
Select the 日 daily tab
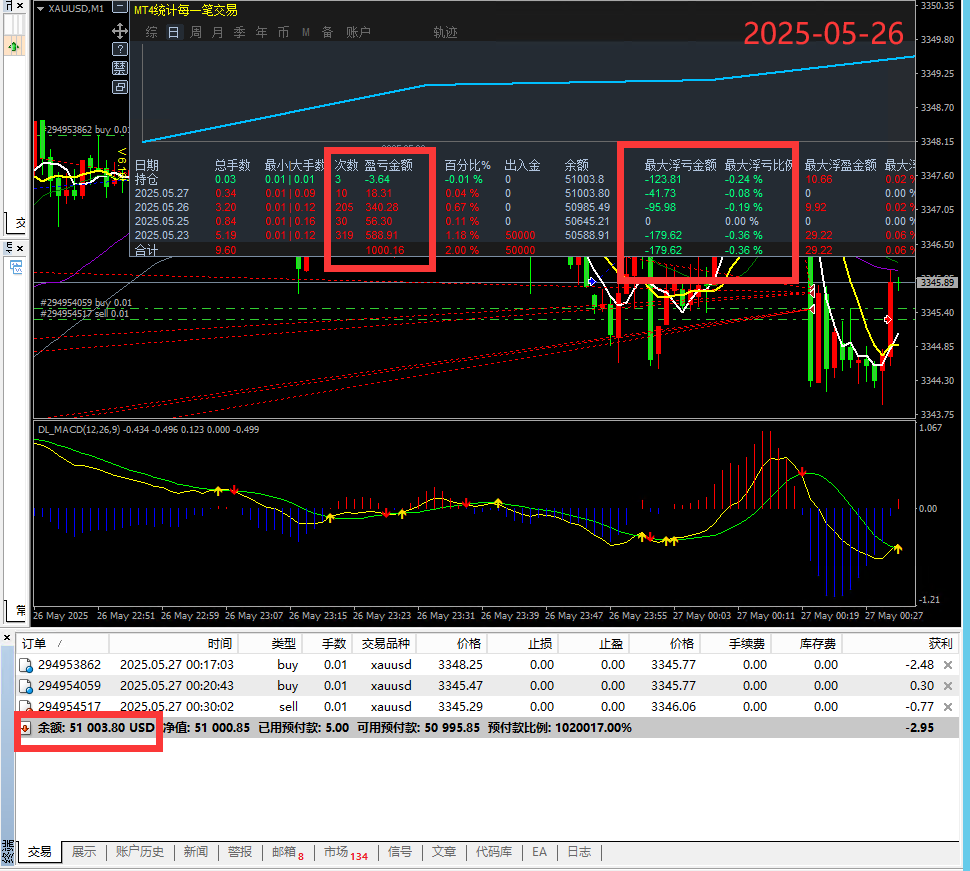pos(174,32)
